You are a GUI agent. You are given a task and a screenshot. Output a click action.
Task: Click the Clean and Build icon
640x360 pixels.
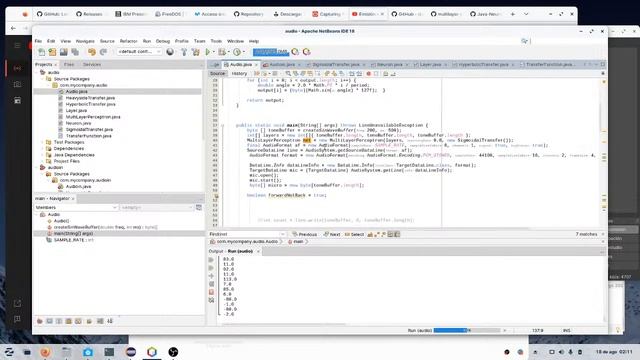[196, 52]
